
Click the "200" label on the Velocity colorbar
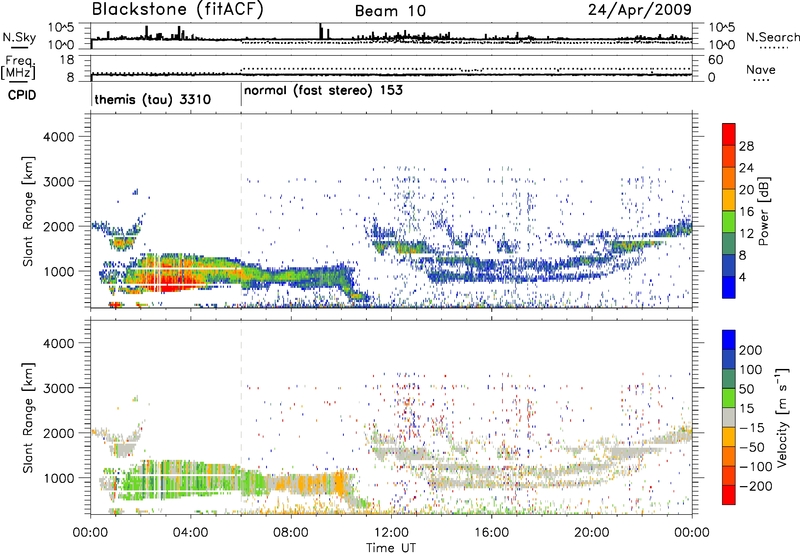[x=751, y=350]
